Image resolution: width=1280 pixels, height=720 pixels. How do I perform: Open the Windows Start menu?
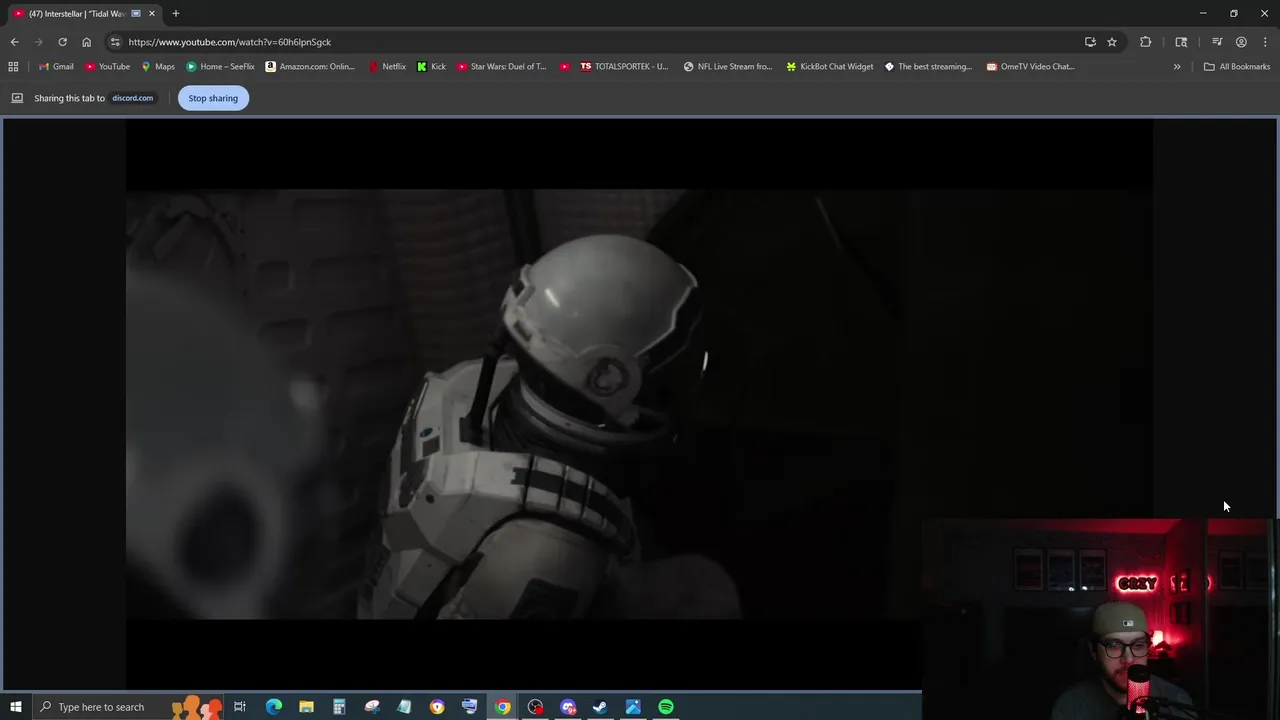point(15,707)
